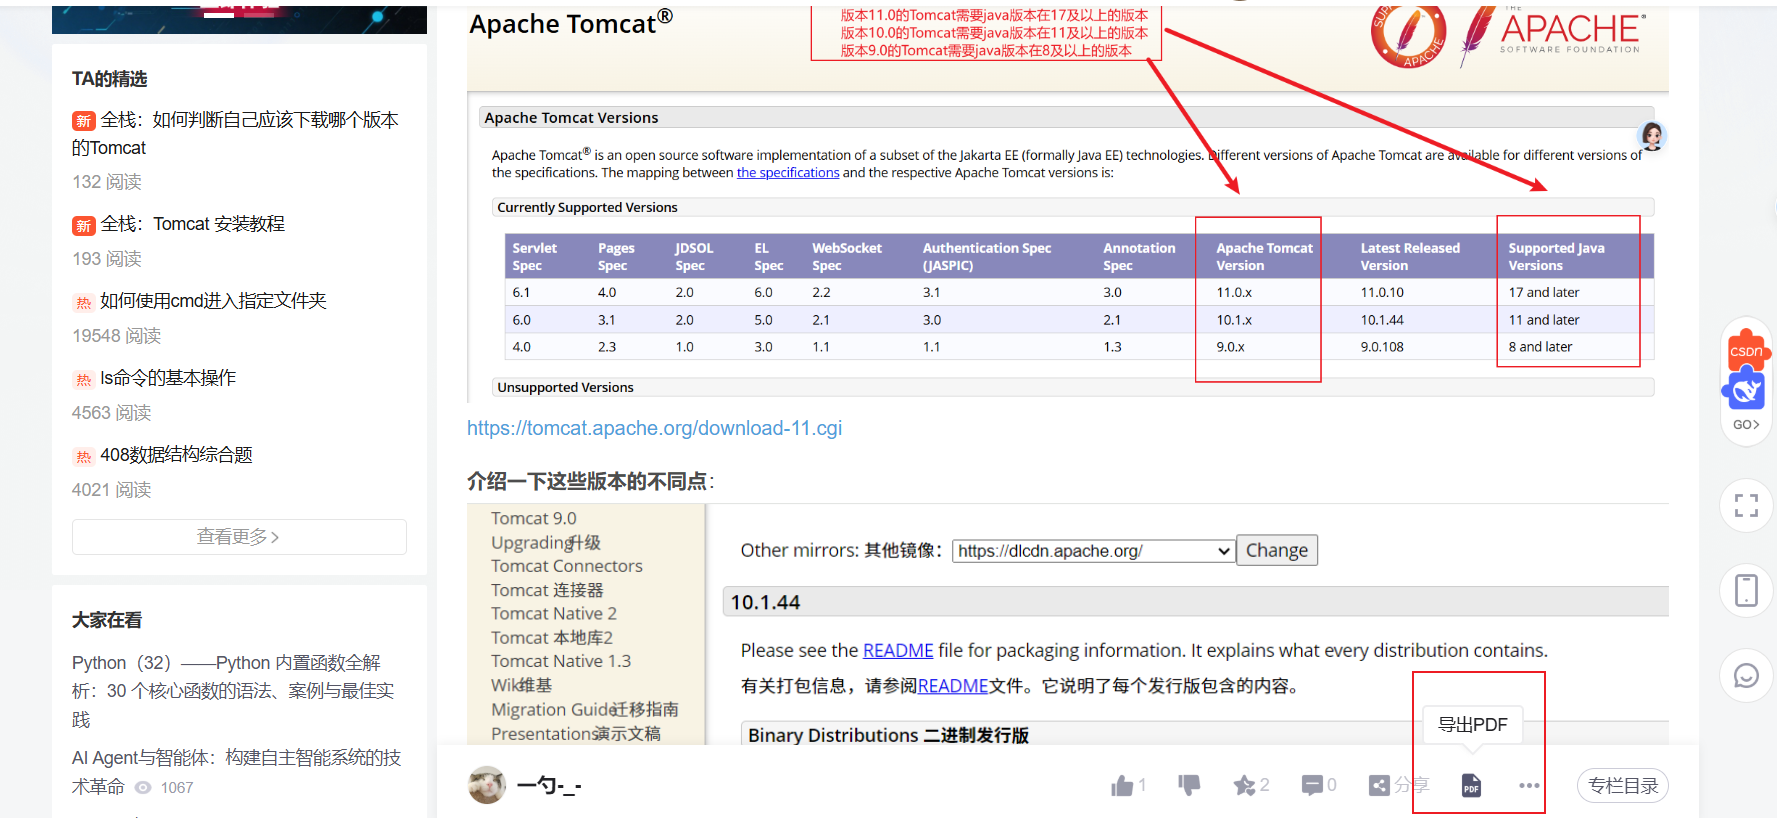Expand 查看更多 under TA的精选
This screenshot has height=818, width=1777.
[239, 537]
